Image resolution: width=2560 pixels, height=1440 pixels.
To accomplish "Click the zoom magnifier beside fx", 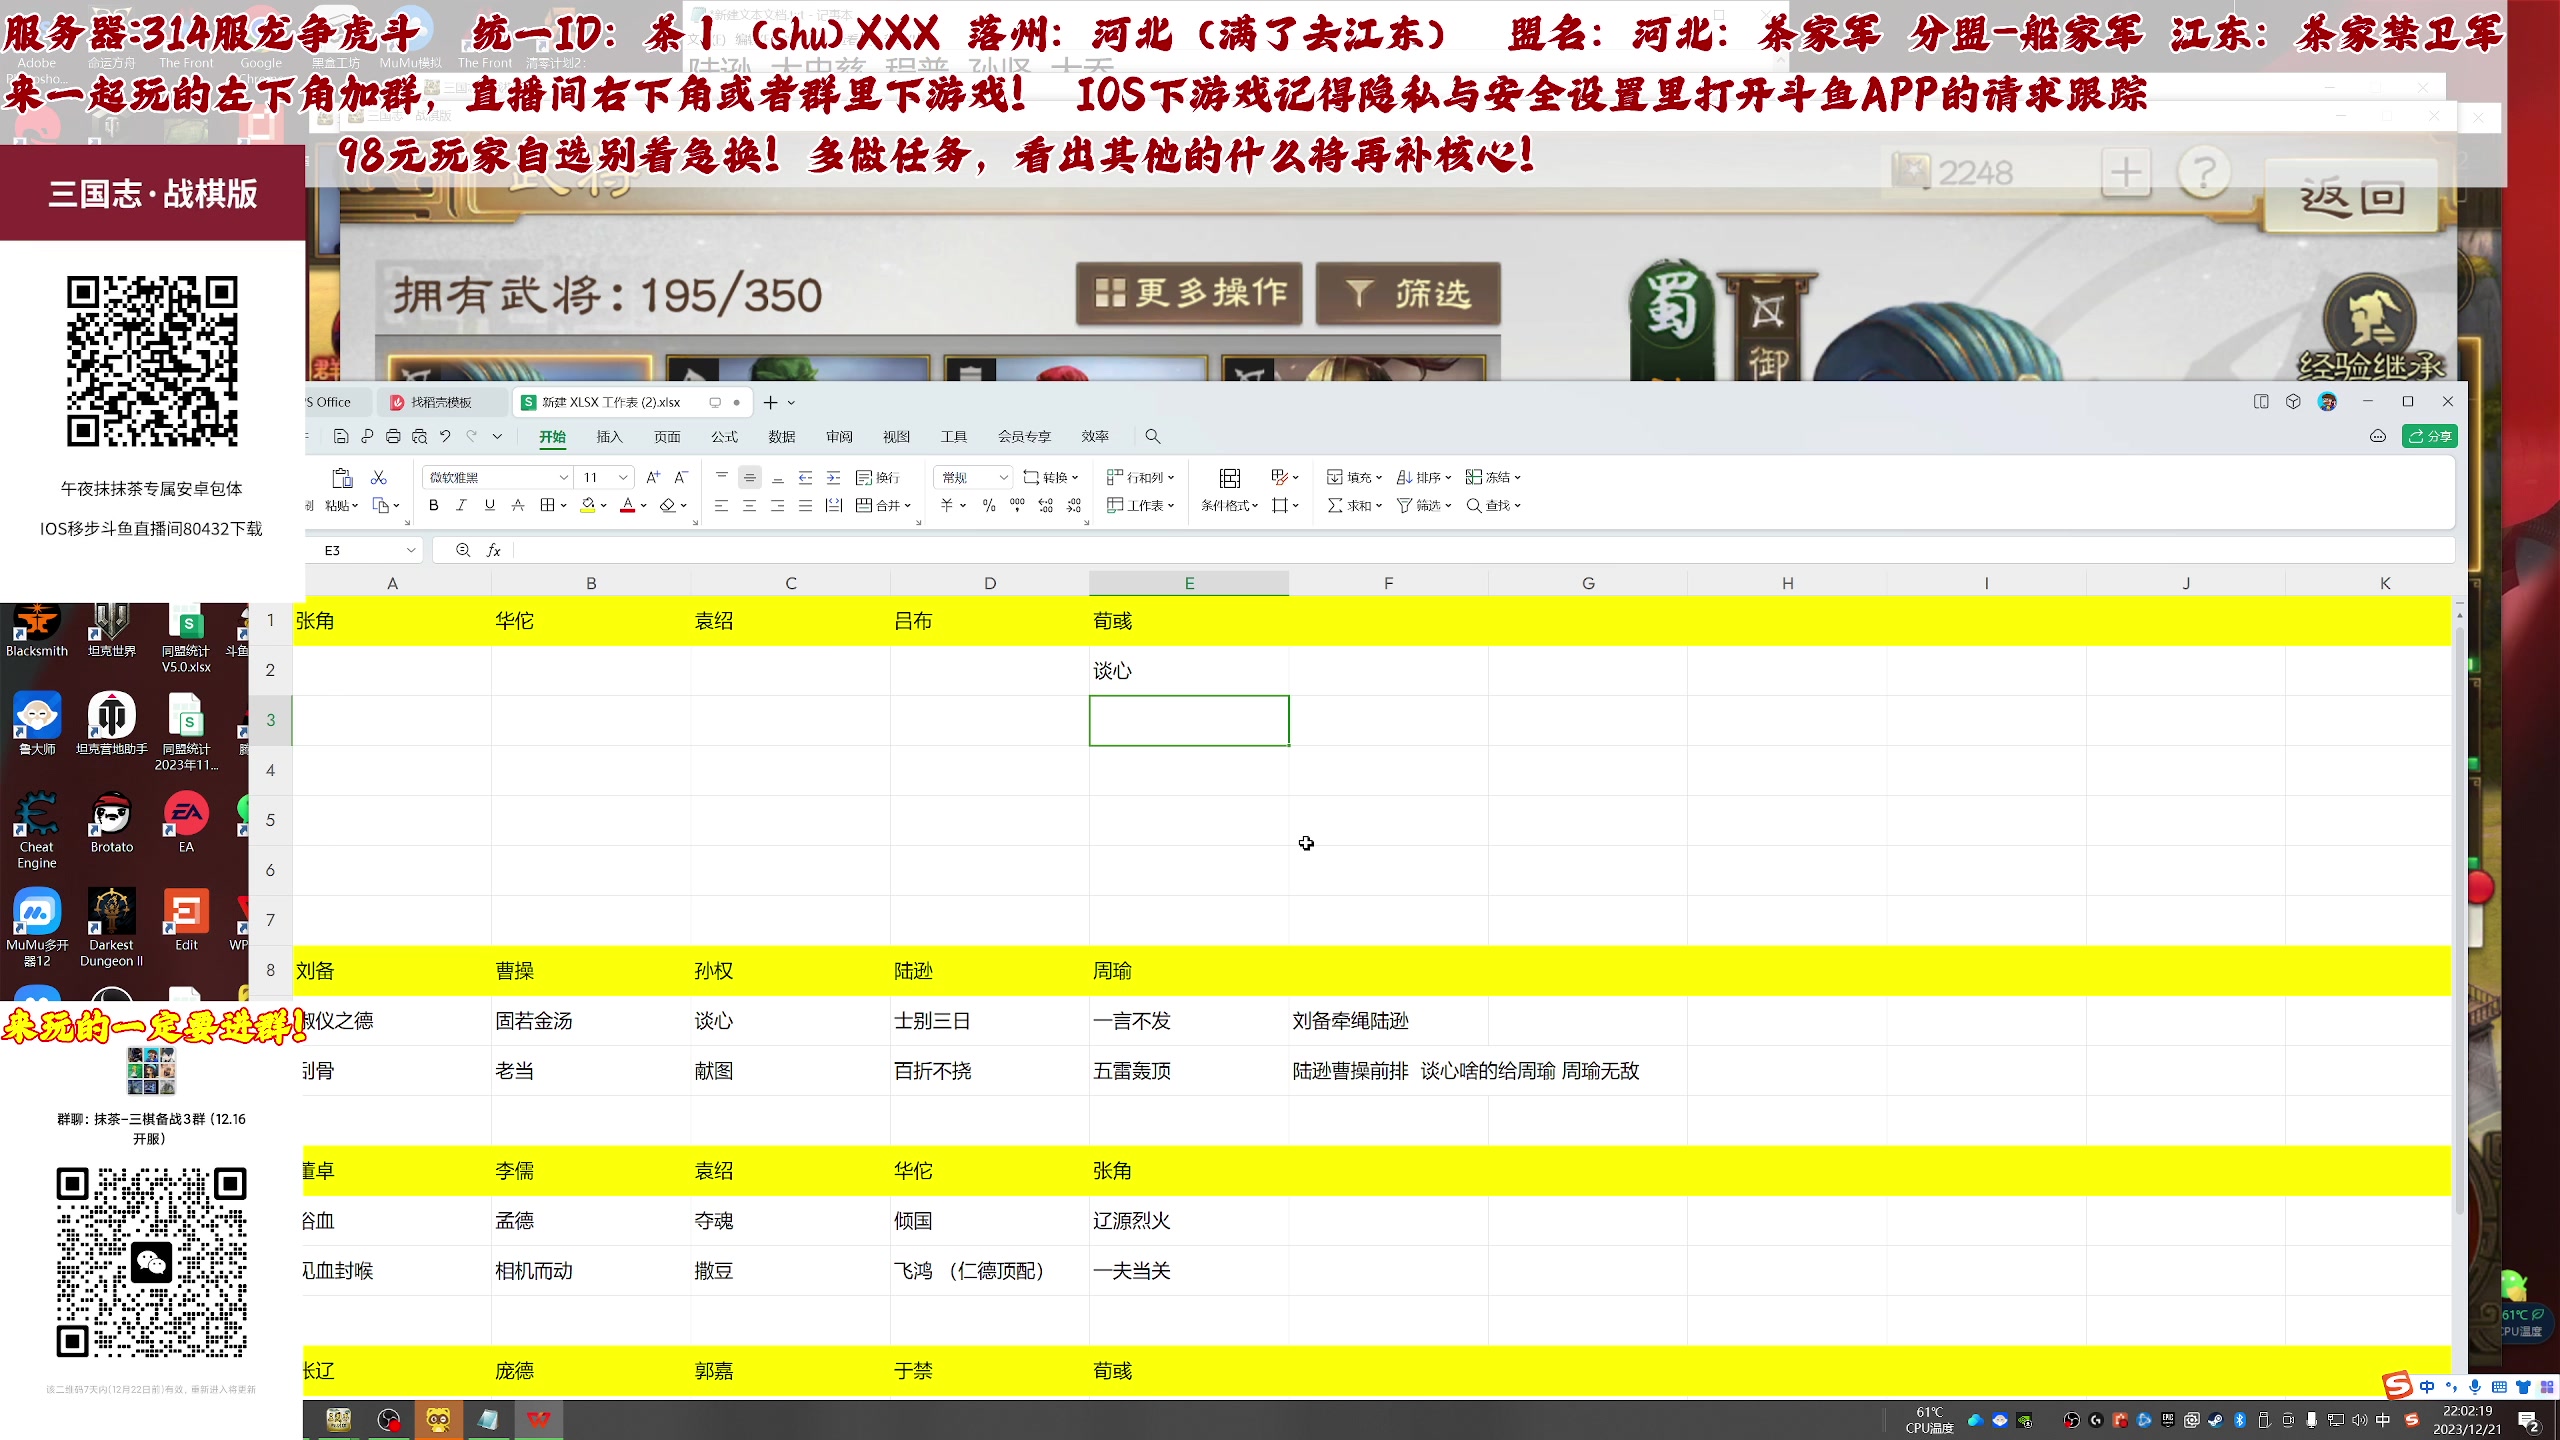I will tap(462, 550).
